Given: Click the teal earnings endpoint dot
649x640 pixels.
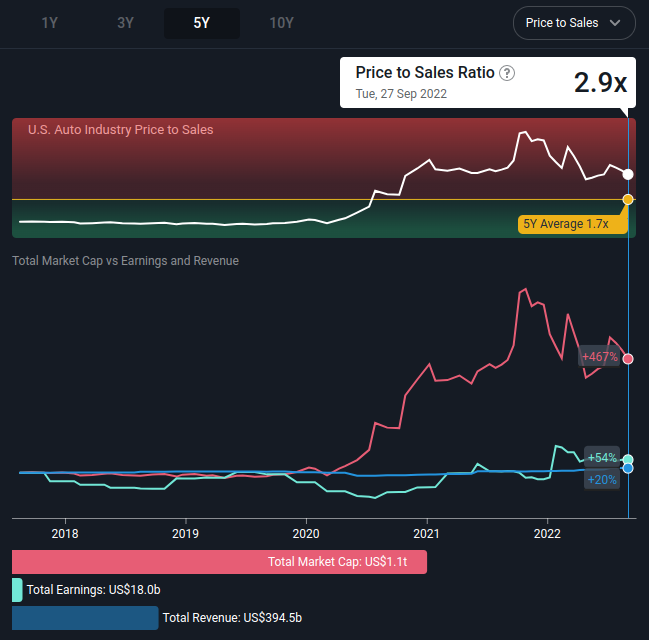Looking at the screenshot, I should [x=628, y=459].
